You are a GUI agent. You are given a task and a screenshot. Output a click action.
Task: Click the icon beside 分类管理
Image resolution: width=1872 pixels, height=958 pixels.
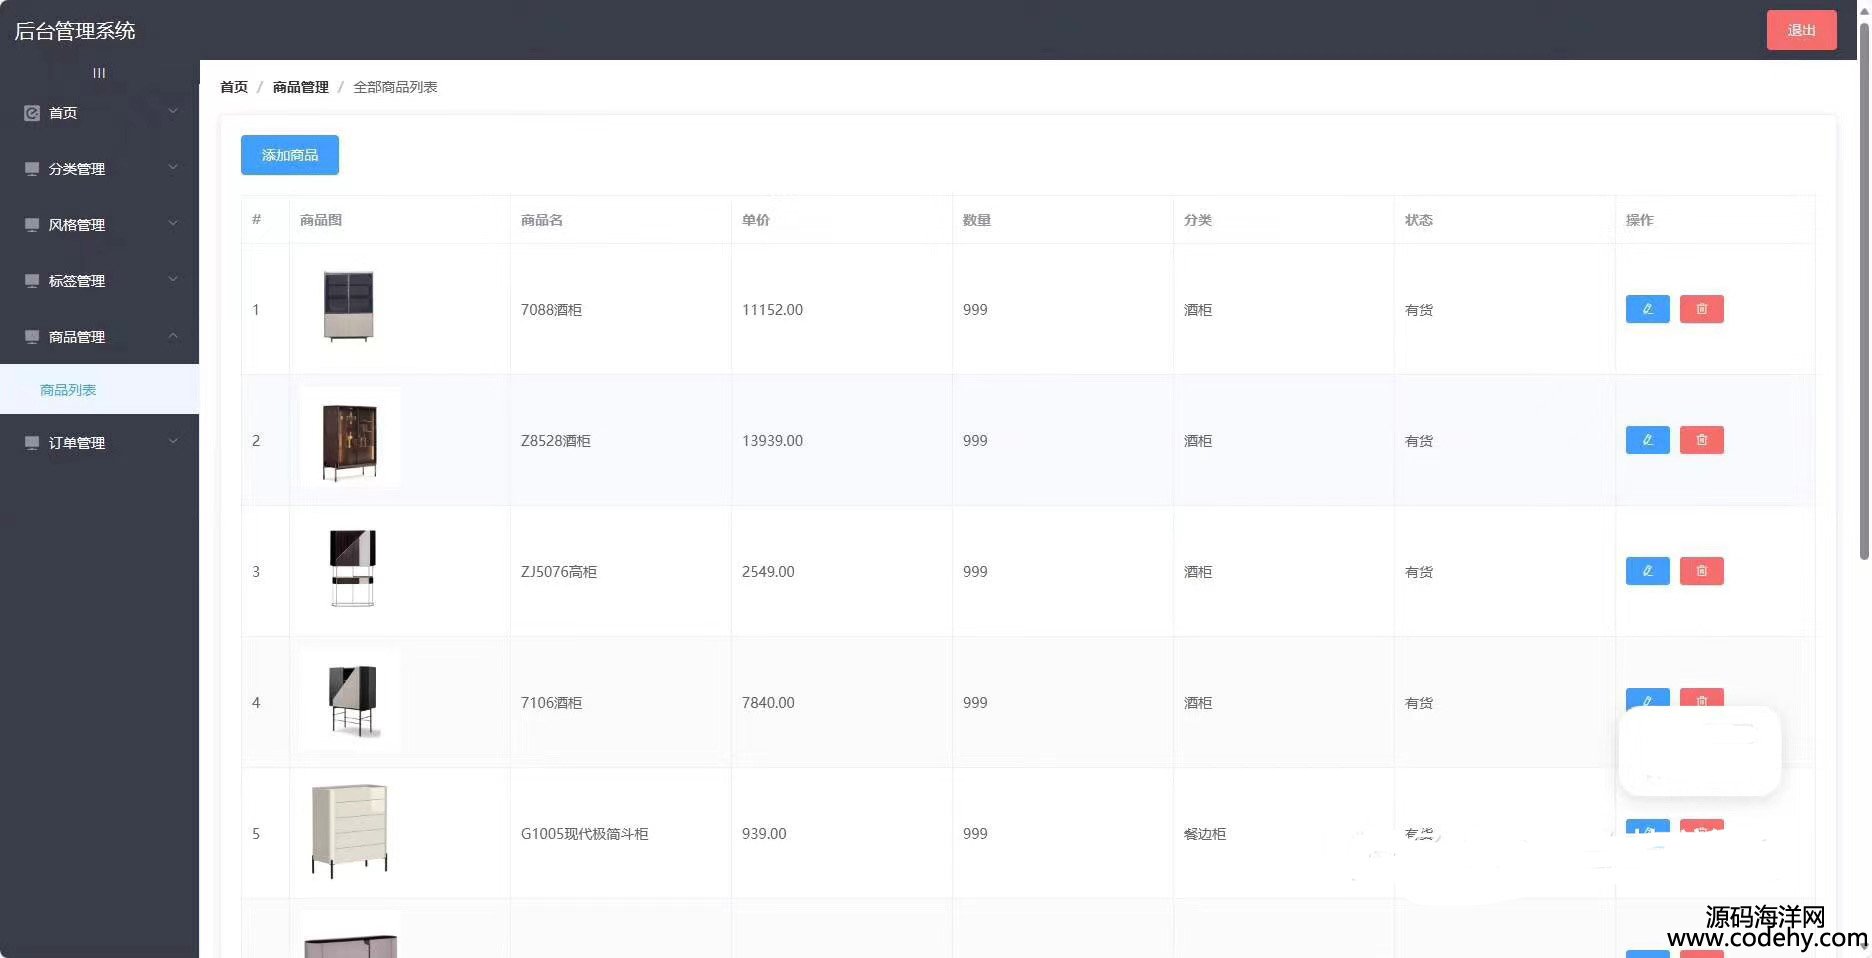click(32, 169)
